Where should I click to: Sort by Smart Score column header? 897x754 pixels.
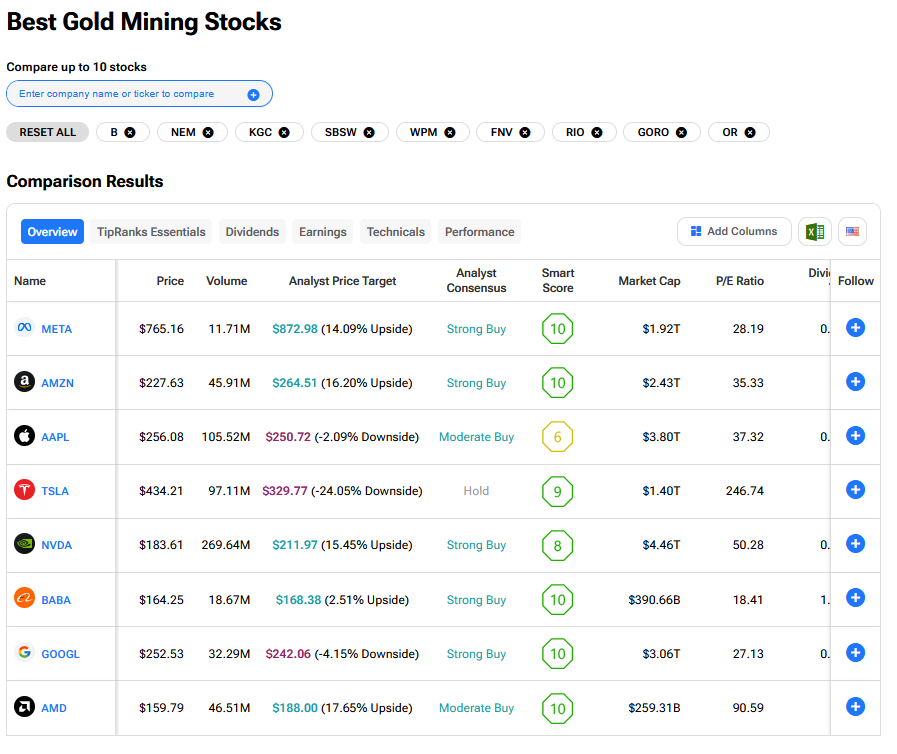pos(558,280)
